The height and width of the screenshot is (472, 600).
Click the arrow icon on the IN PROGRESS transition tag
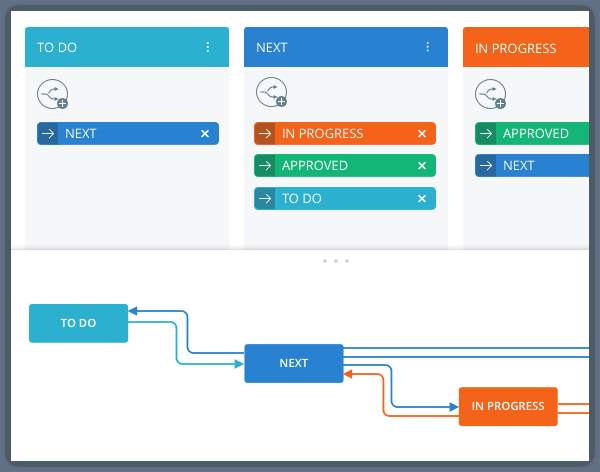pyautogui.click(x=265, y=134)
